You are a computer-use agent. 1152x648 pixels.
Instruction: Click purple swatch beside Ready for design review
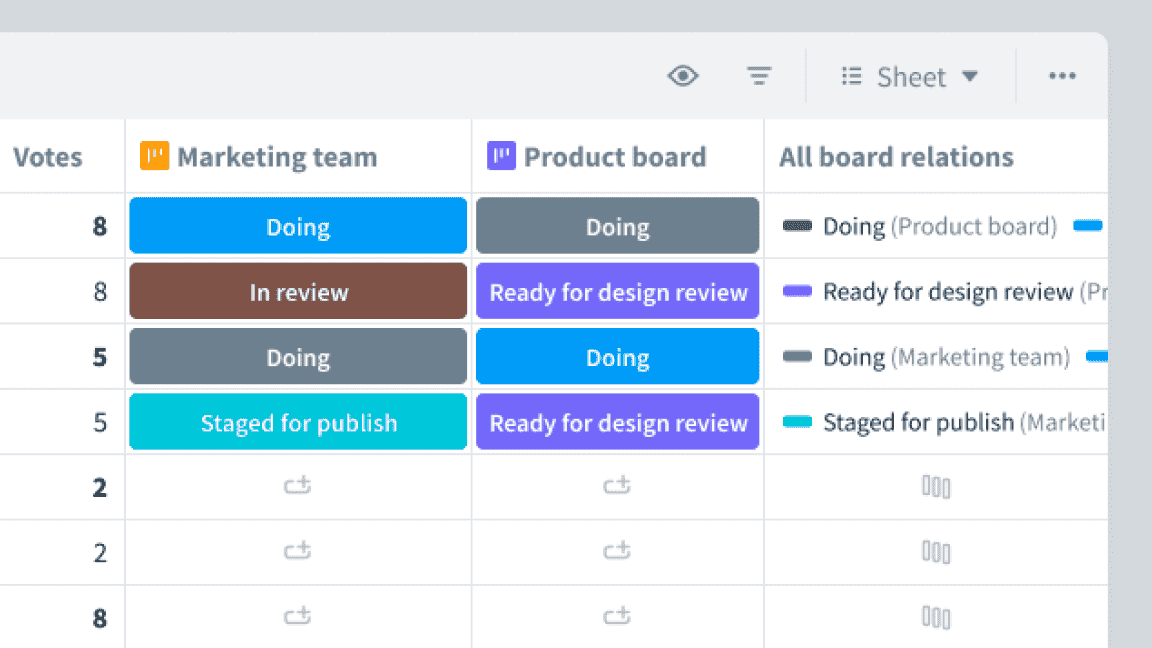(797, 292)
